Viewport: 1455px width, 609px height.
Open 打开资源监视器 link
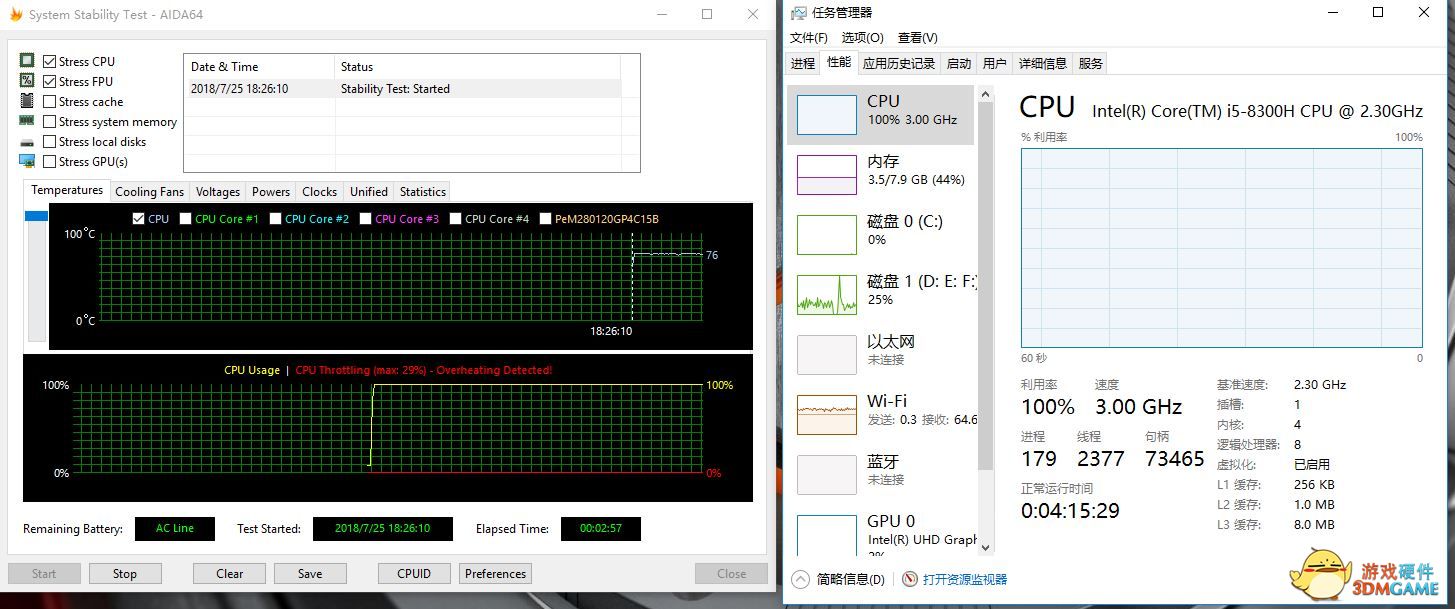964,579
